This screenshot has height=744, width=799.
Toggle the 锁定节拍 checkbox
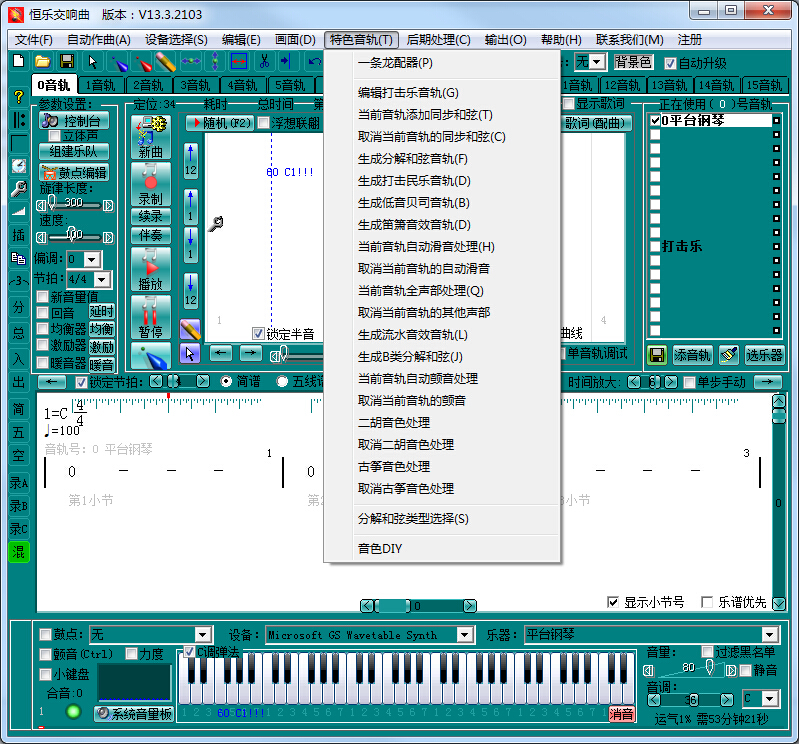[81, 382]
